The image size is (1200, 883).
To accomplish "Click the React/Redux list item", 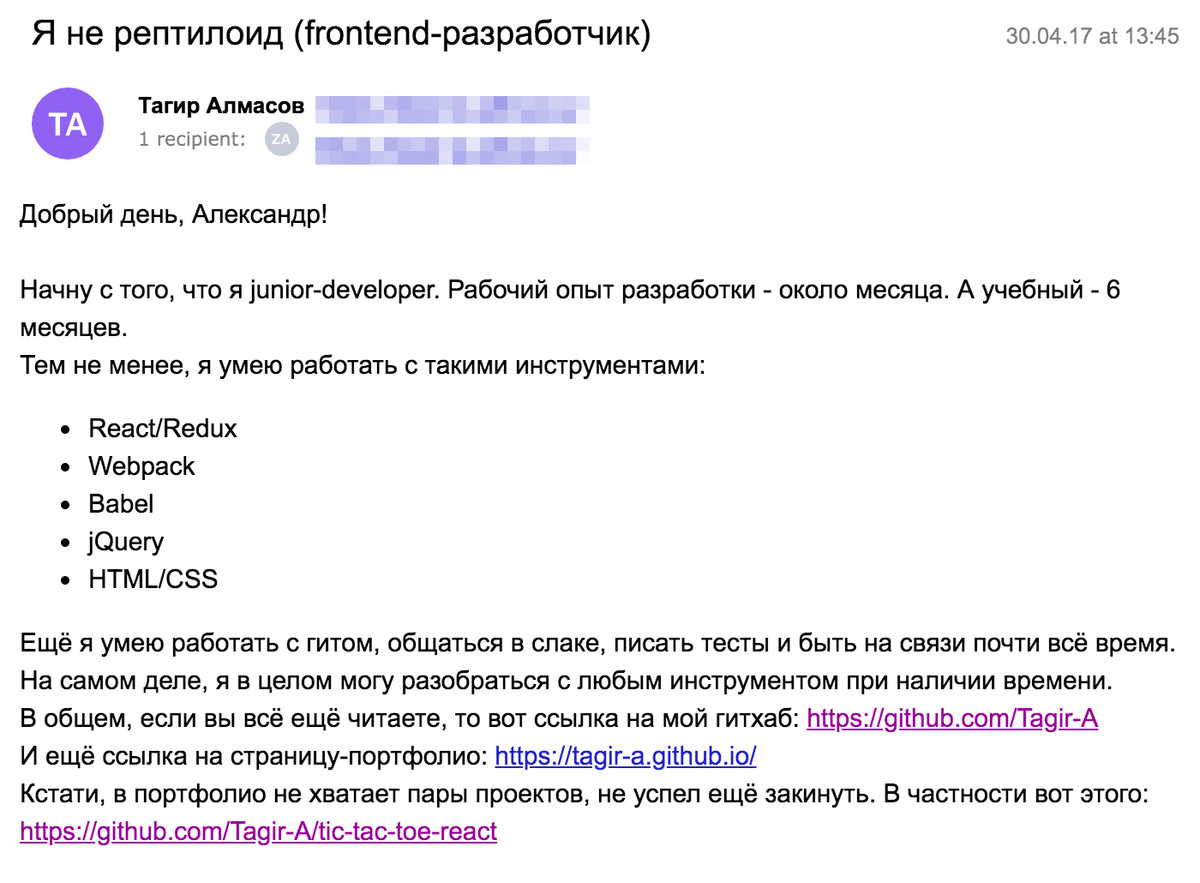I will (x=163, y=429).
